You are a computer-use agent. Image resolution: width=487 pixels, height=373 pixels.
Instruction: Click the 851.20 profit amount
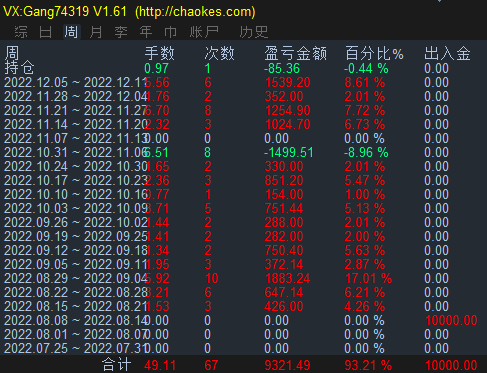point(284,180)
